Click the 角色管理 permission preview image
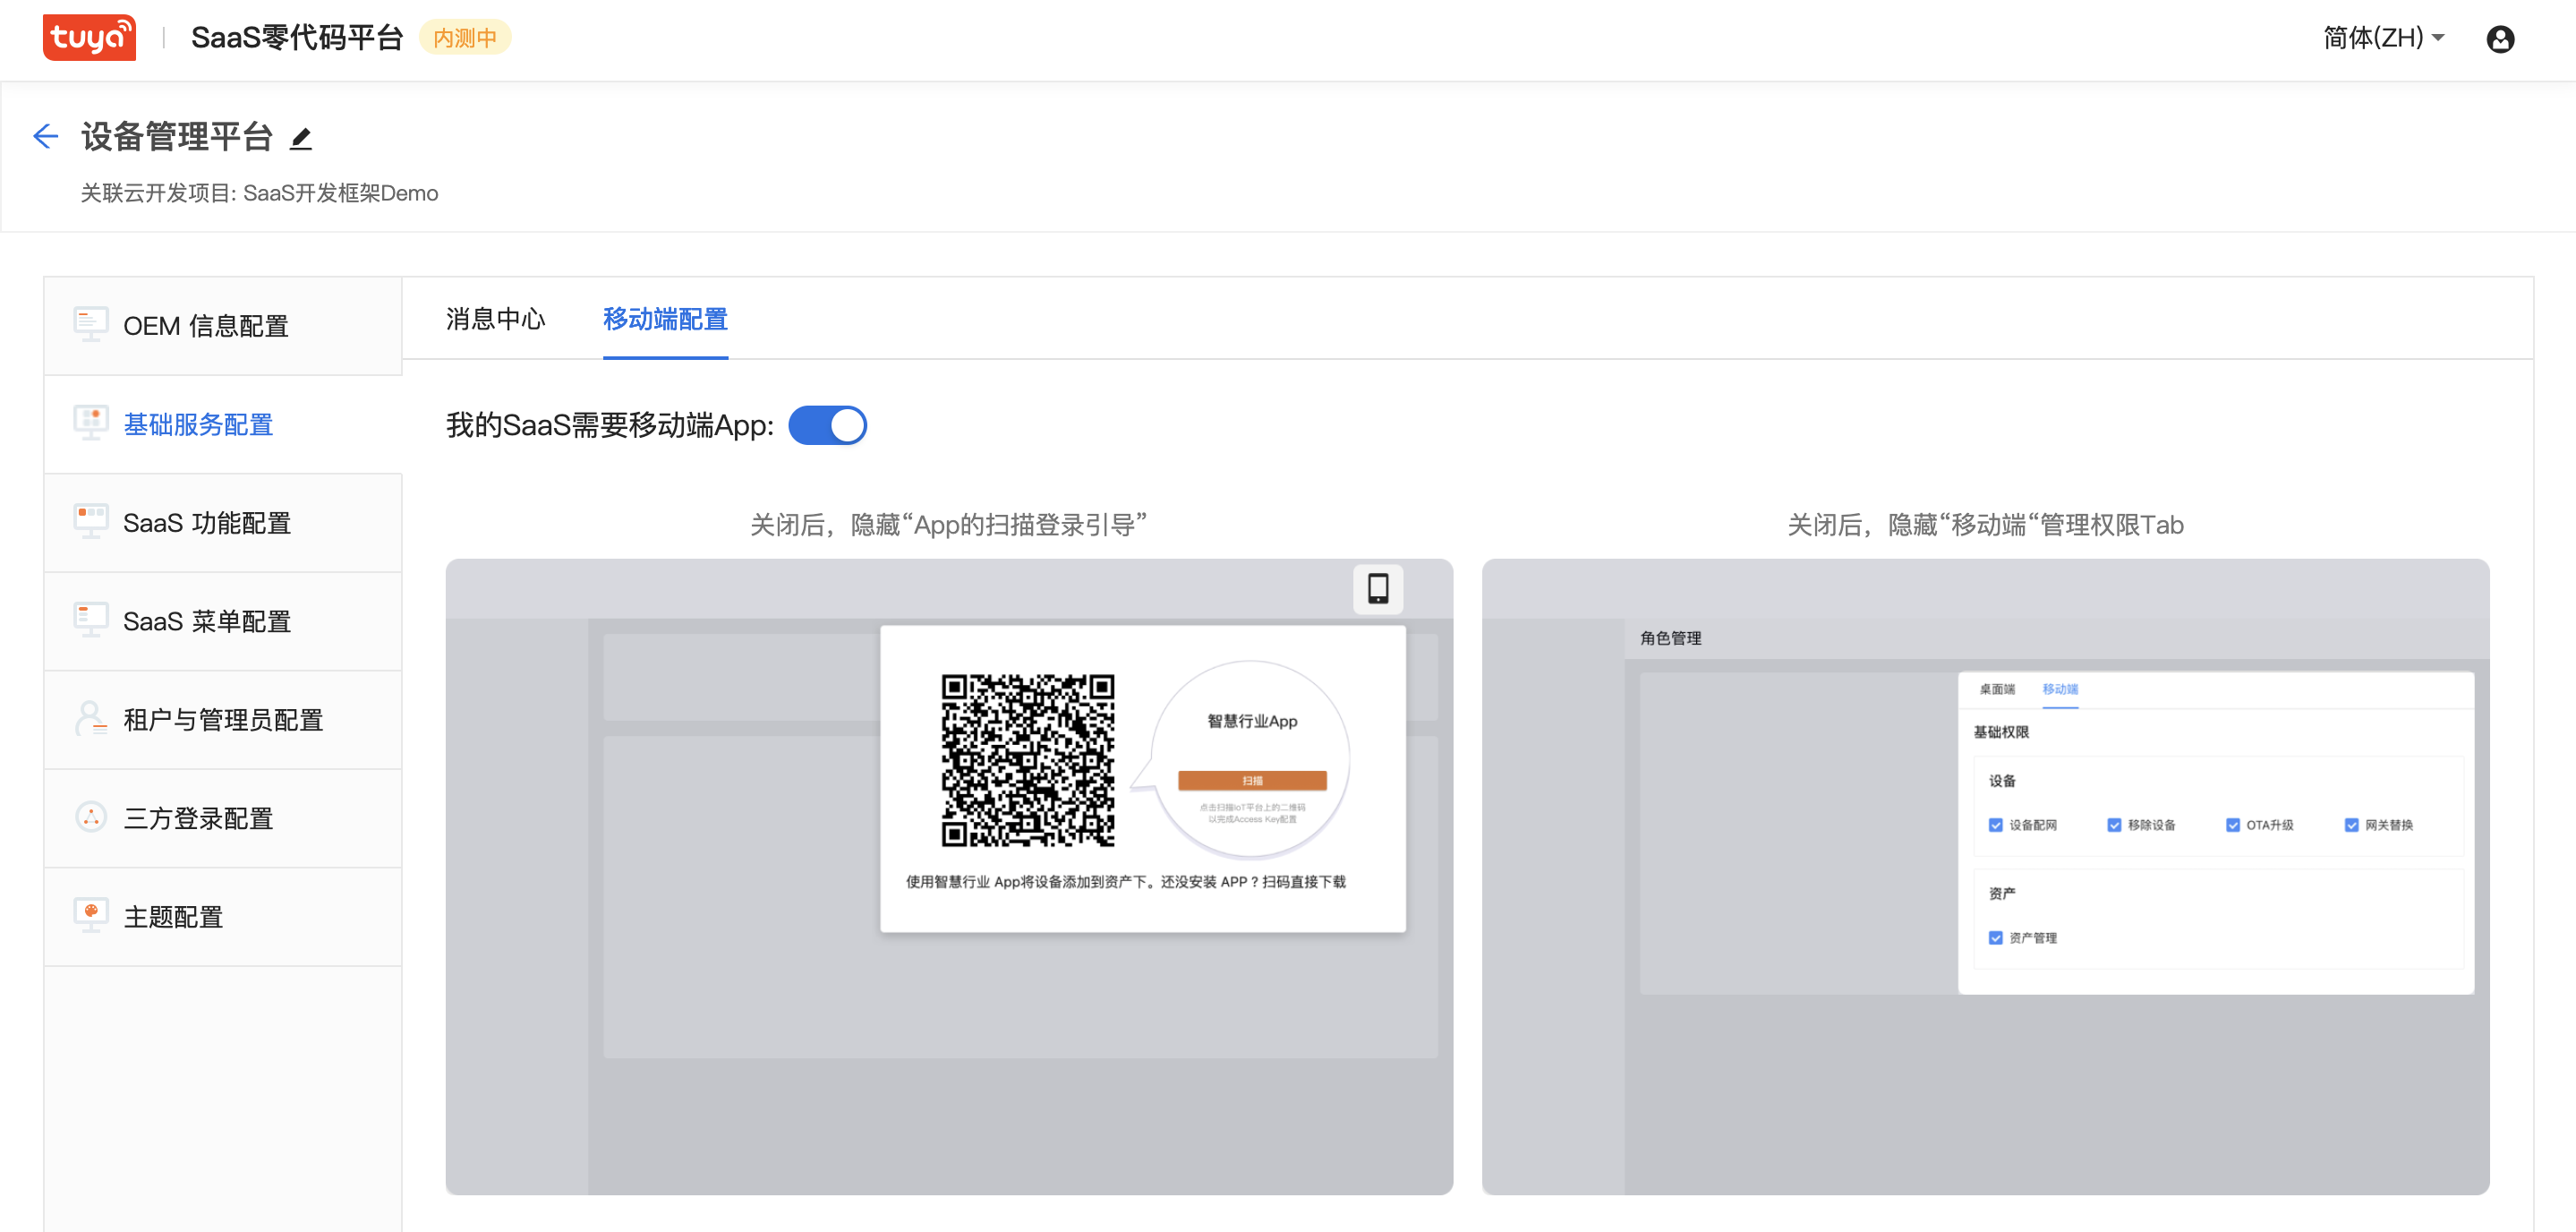This screenshot has height=1232, width=2576. pyautogui.click(x=1985, y=876)
